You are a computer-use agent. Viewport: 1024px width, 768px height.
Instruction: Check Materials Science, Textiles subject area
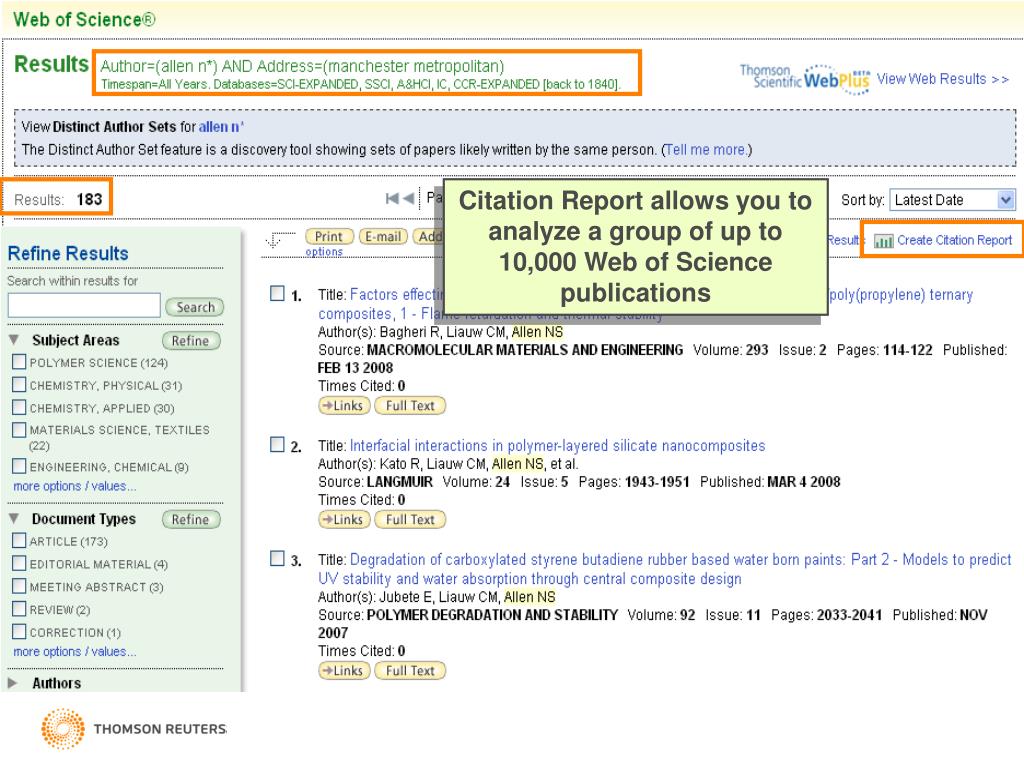point(19,430)
